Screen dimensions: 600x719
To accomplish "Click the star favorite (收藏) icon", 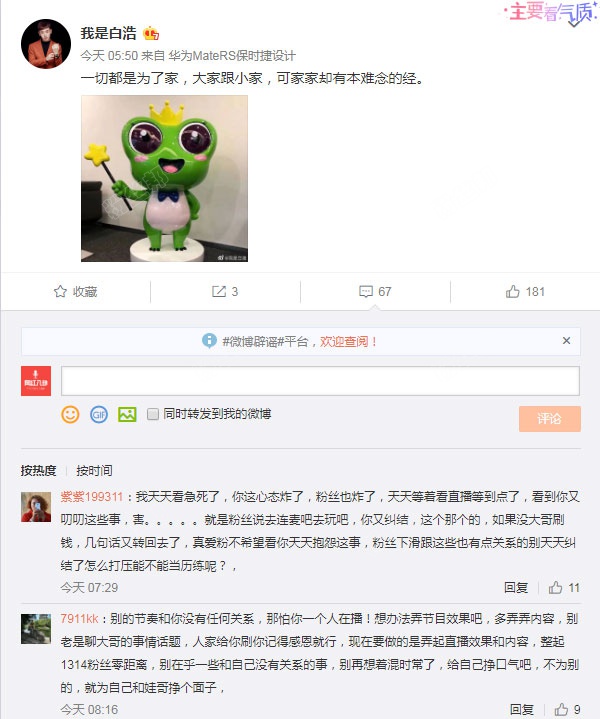I will click(60, 292).
